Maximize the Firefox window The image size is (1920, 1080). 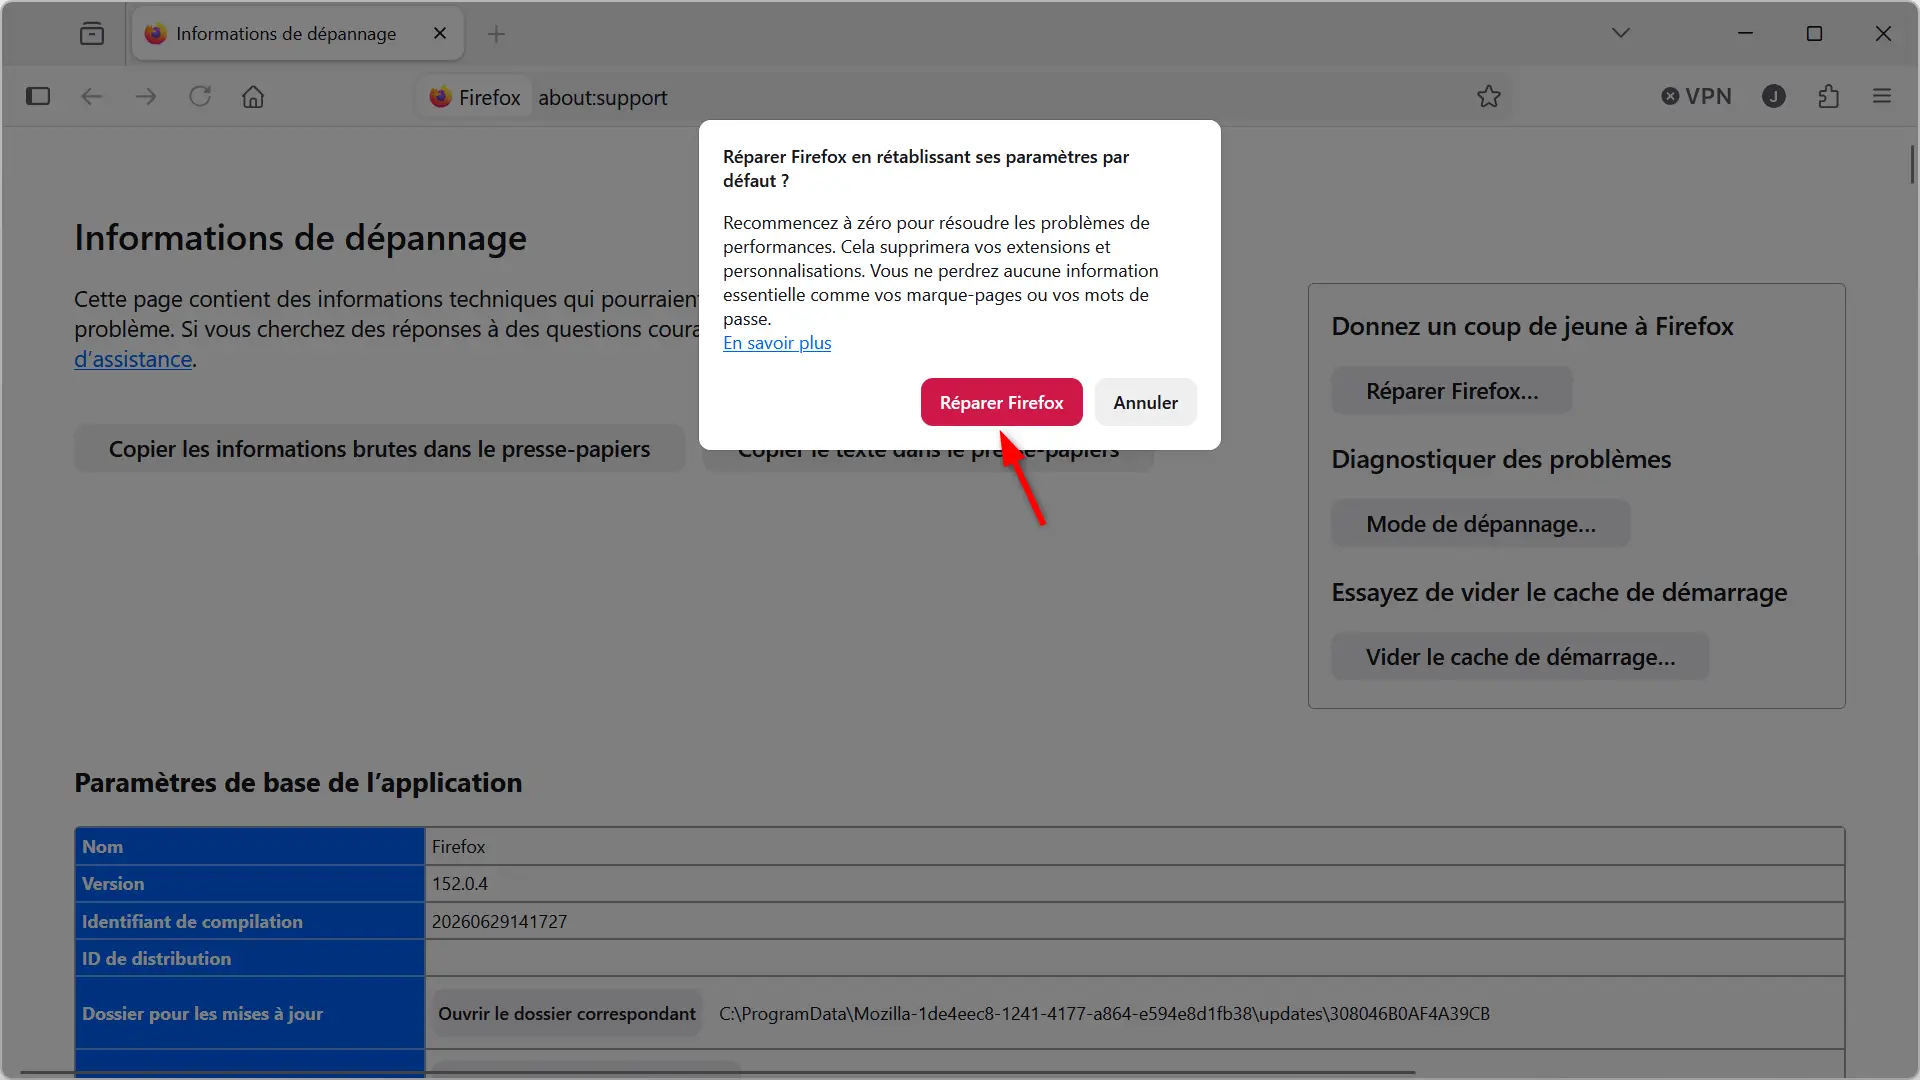(x=1814, y=33)
